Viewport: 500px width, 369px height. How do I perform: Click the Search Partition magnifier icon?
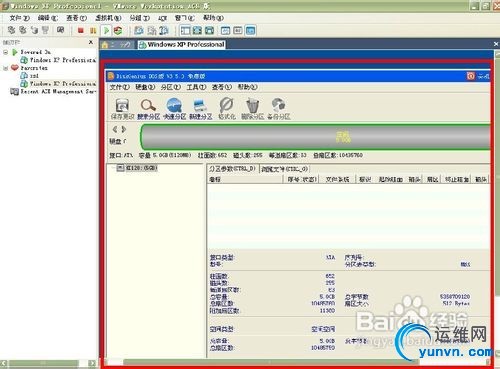click(148, 105)
